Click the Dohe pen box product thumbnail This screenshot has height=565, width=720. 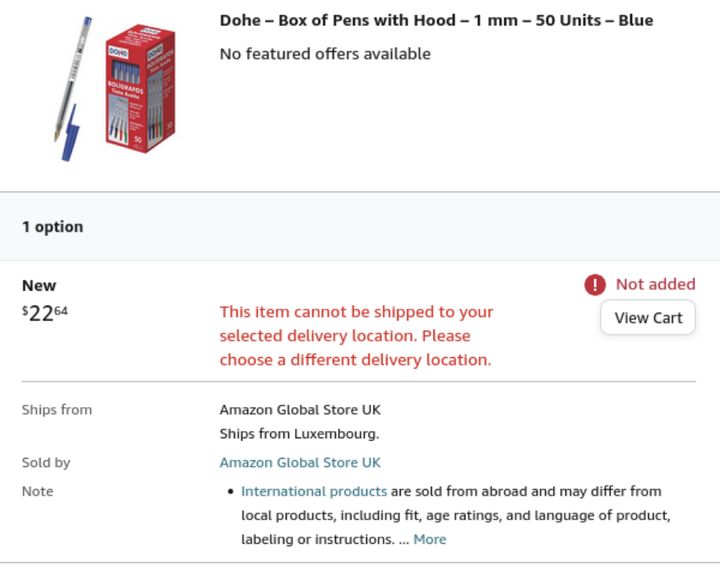[140, 89]
